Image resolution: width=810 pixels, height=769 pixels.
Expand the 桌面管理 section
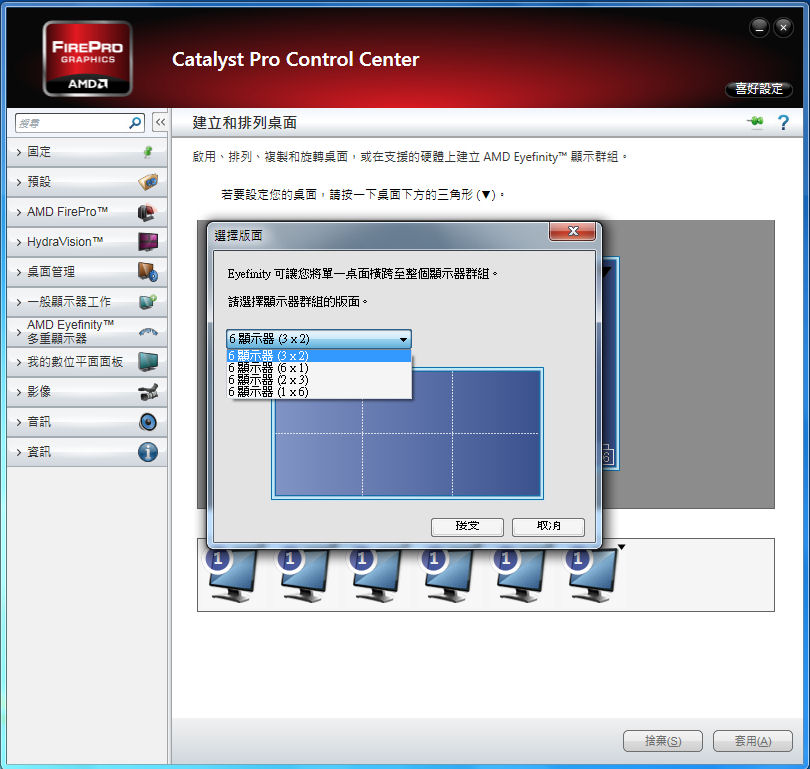(x=87, y=272)
